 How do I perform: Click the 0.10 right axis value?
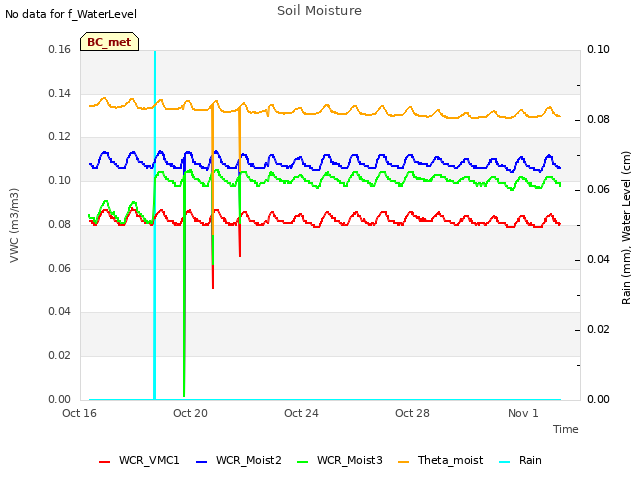(x=598, y=49)
